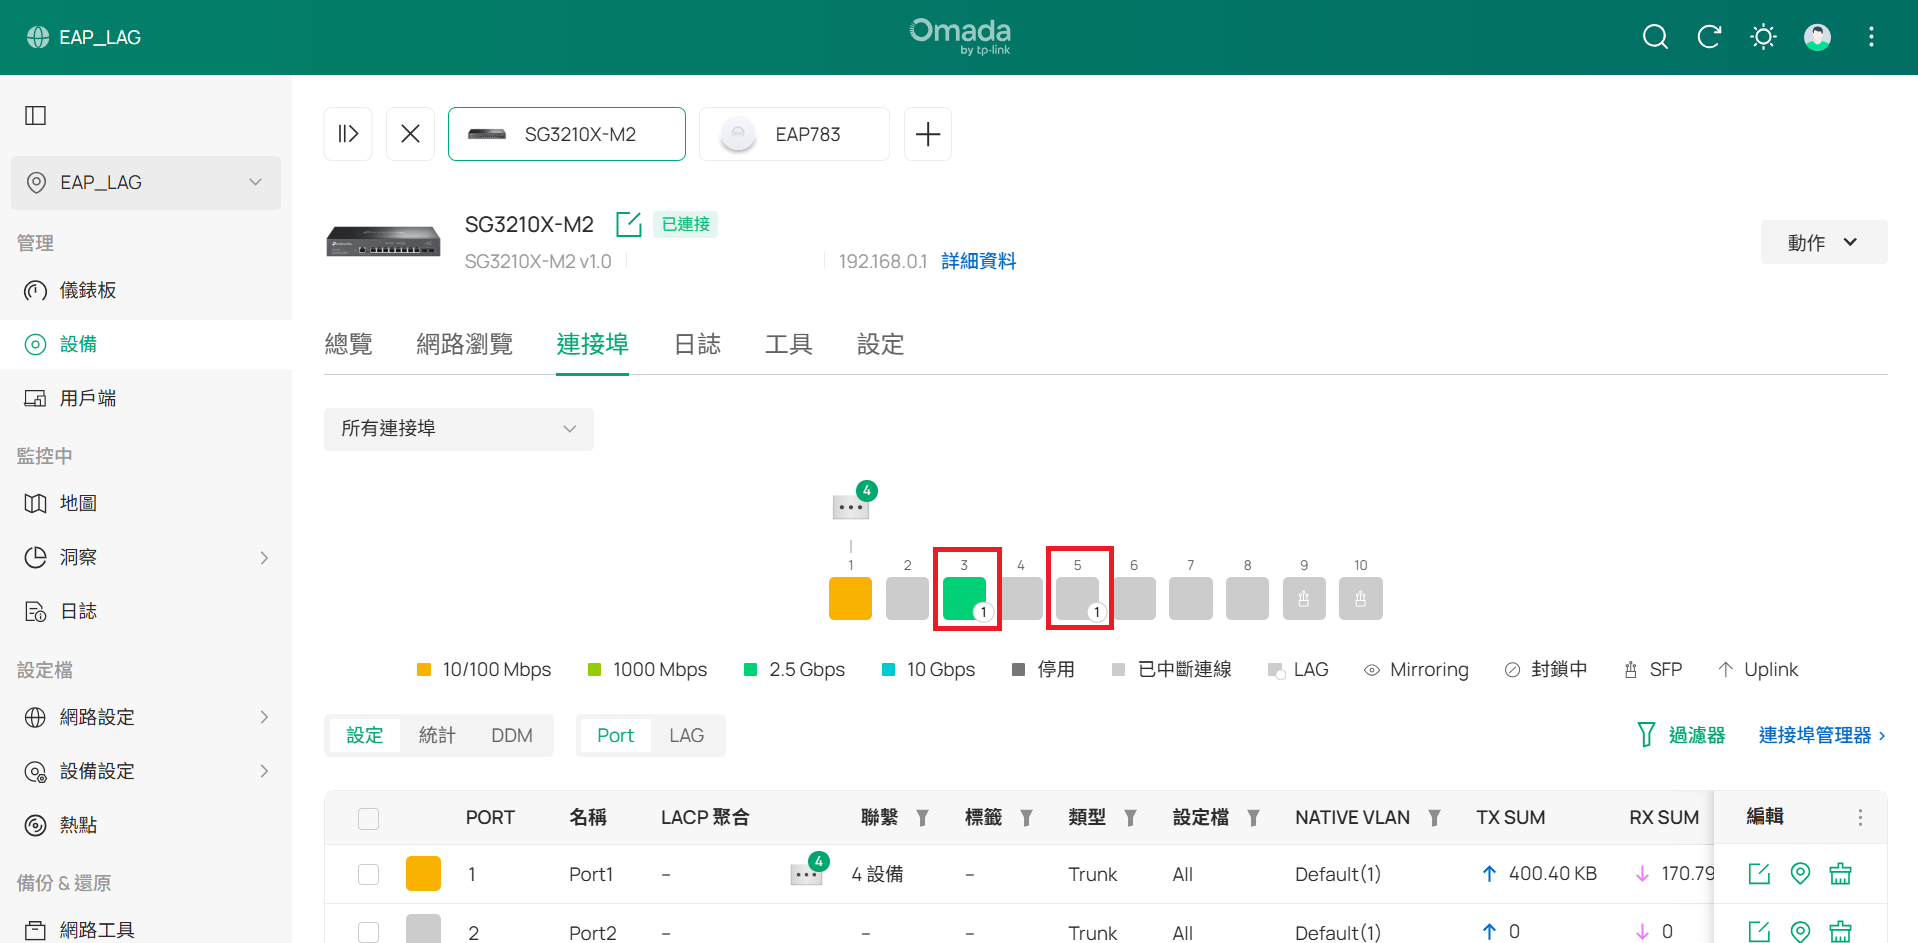Switch to the 網路瀏覽 tab
This screenshot has width=1918, height=943.
click(x=464, y=344)
